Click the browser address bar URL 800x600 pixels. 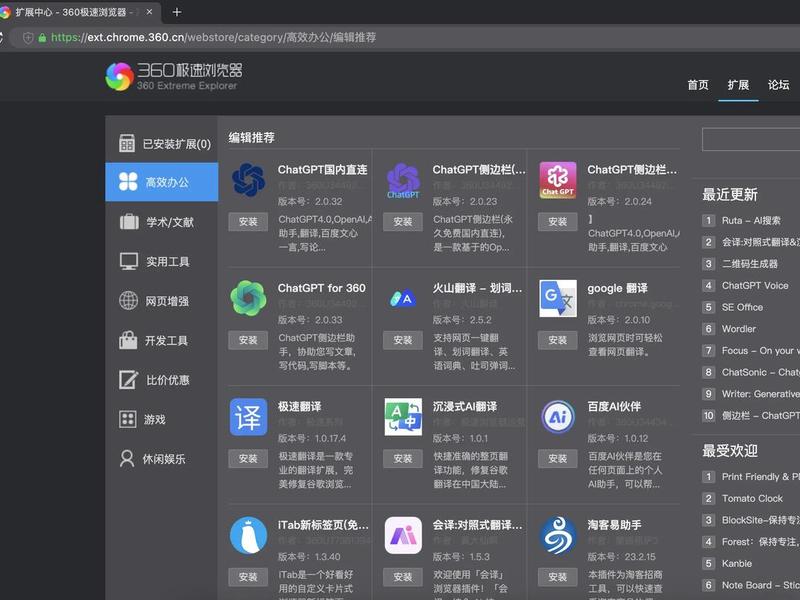point(214,38)
